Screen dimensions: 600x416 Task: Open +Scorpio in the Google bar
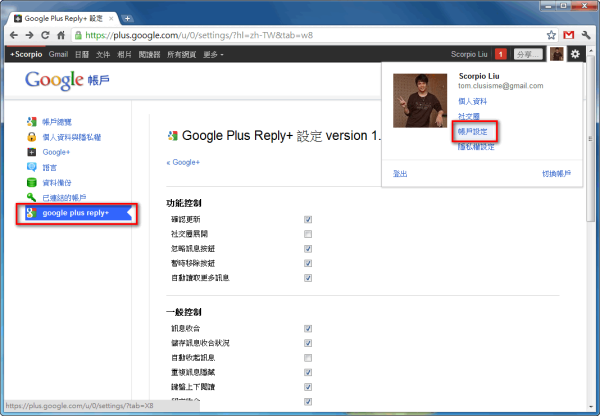(x=26, y=54)
